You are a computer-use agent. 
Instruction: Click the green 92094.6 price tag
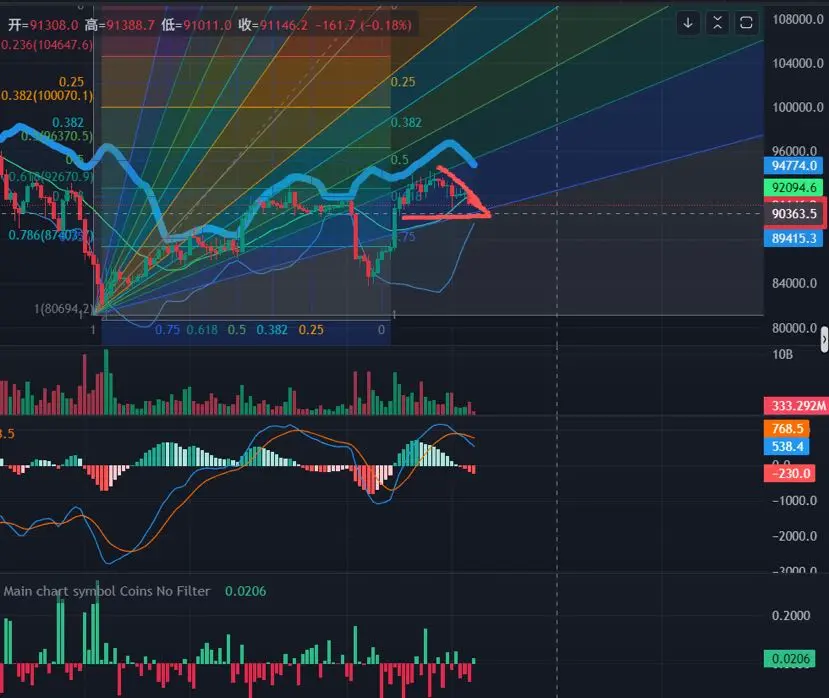pos(794,187)
